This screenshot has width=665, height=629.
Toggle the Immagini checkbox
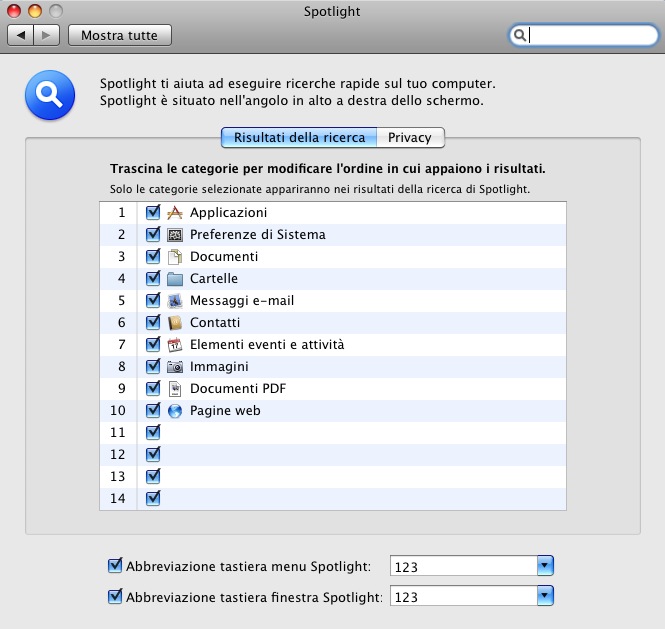153,366
